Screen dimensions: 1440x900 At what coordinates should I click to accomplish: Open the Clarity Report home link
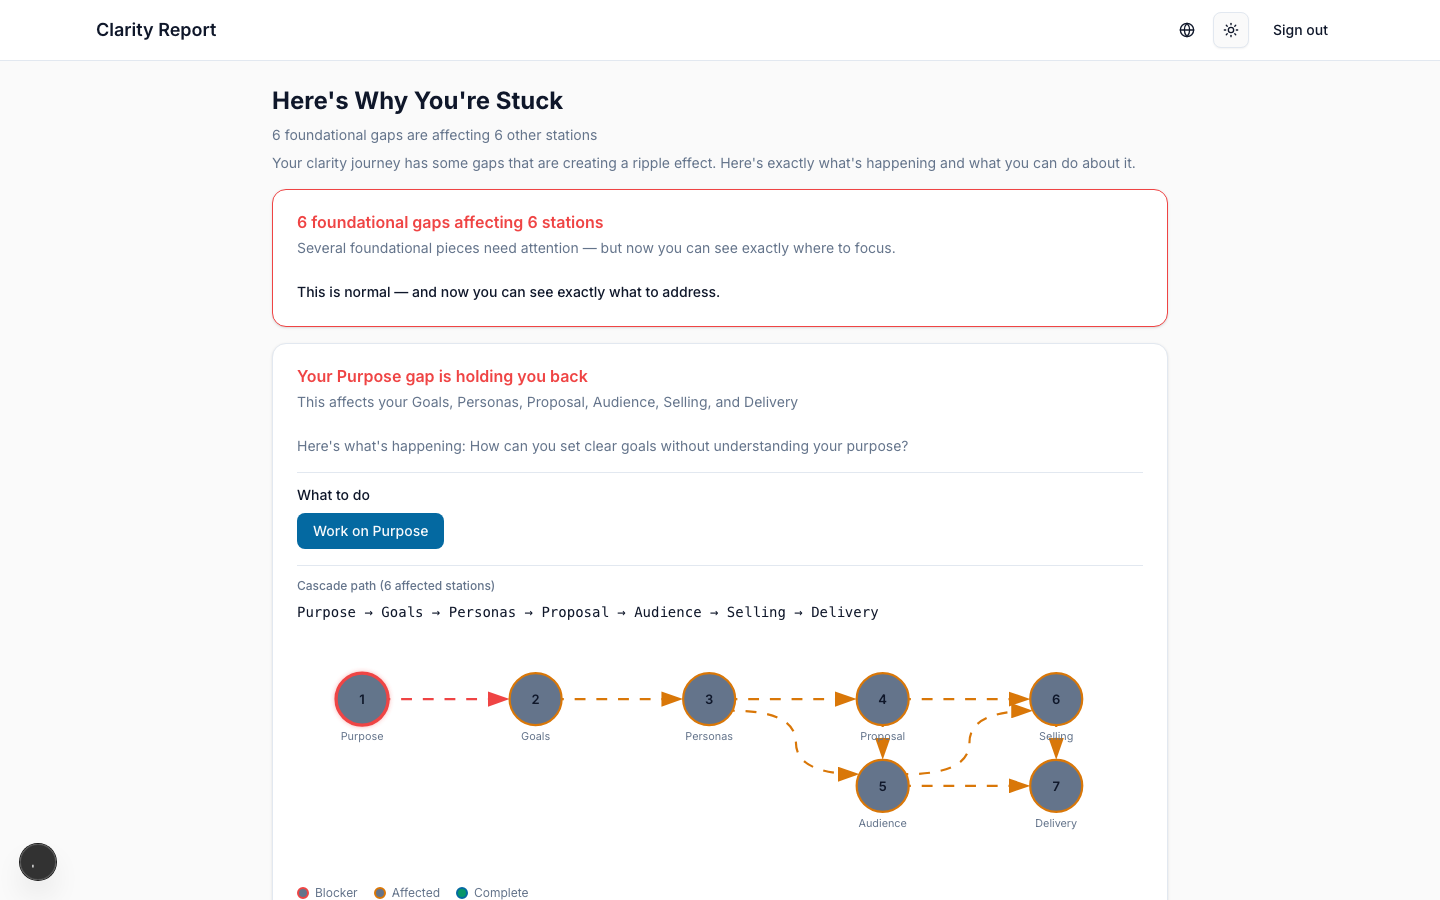click(x=156, y=30)
